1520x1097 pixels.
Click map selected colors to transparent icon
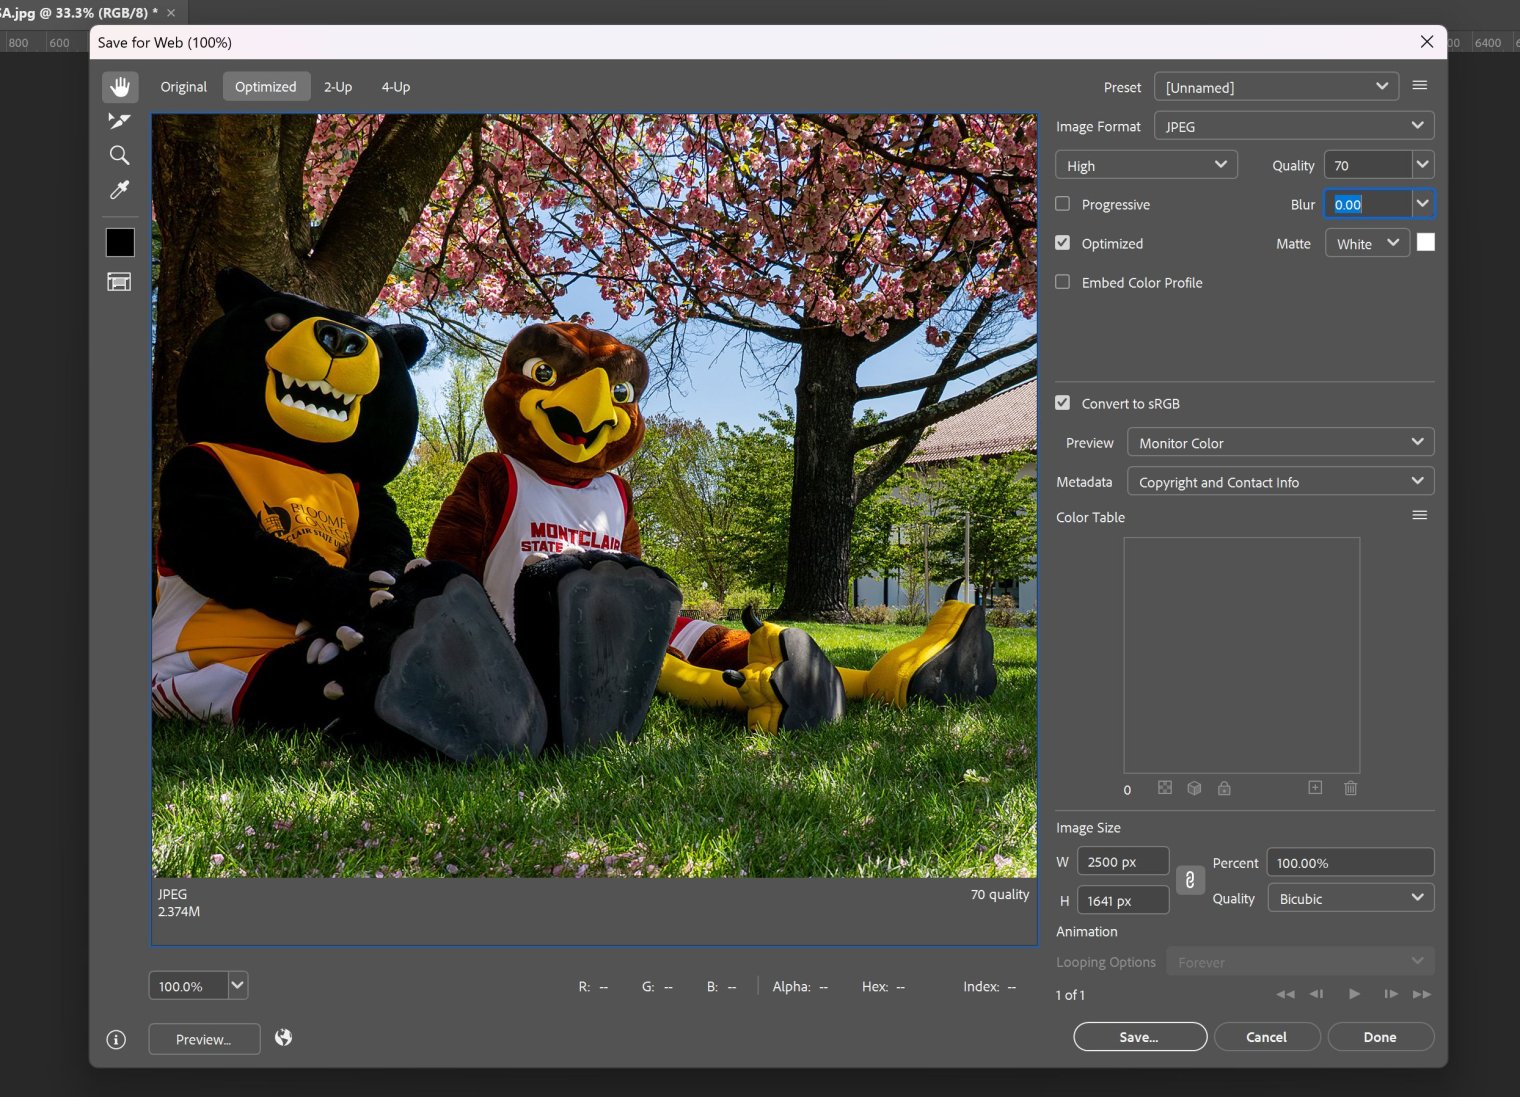1165,788
